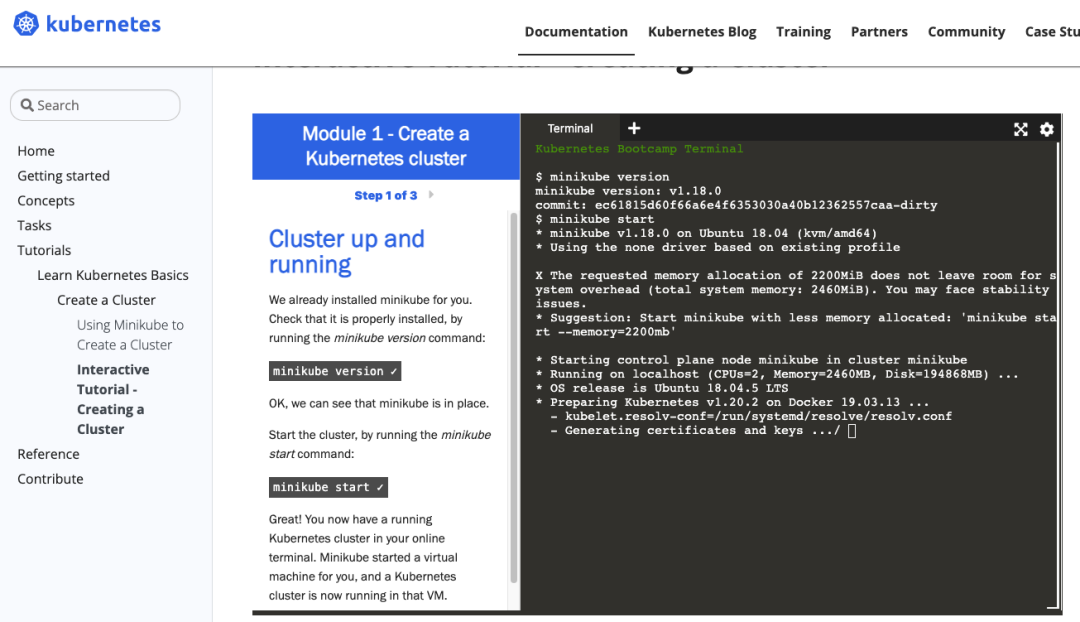Click the tutorial panel scrollbar
Screen dimensions: 1080x622
click(x=514, y=400)
